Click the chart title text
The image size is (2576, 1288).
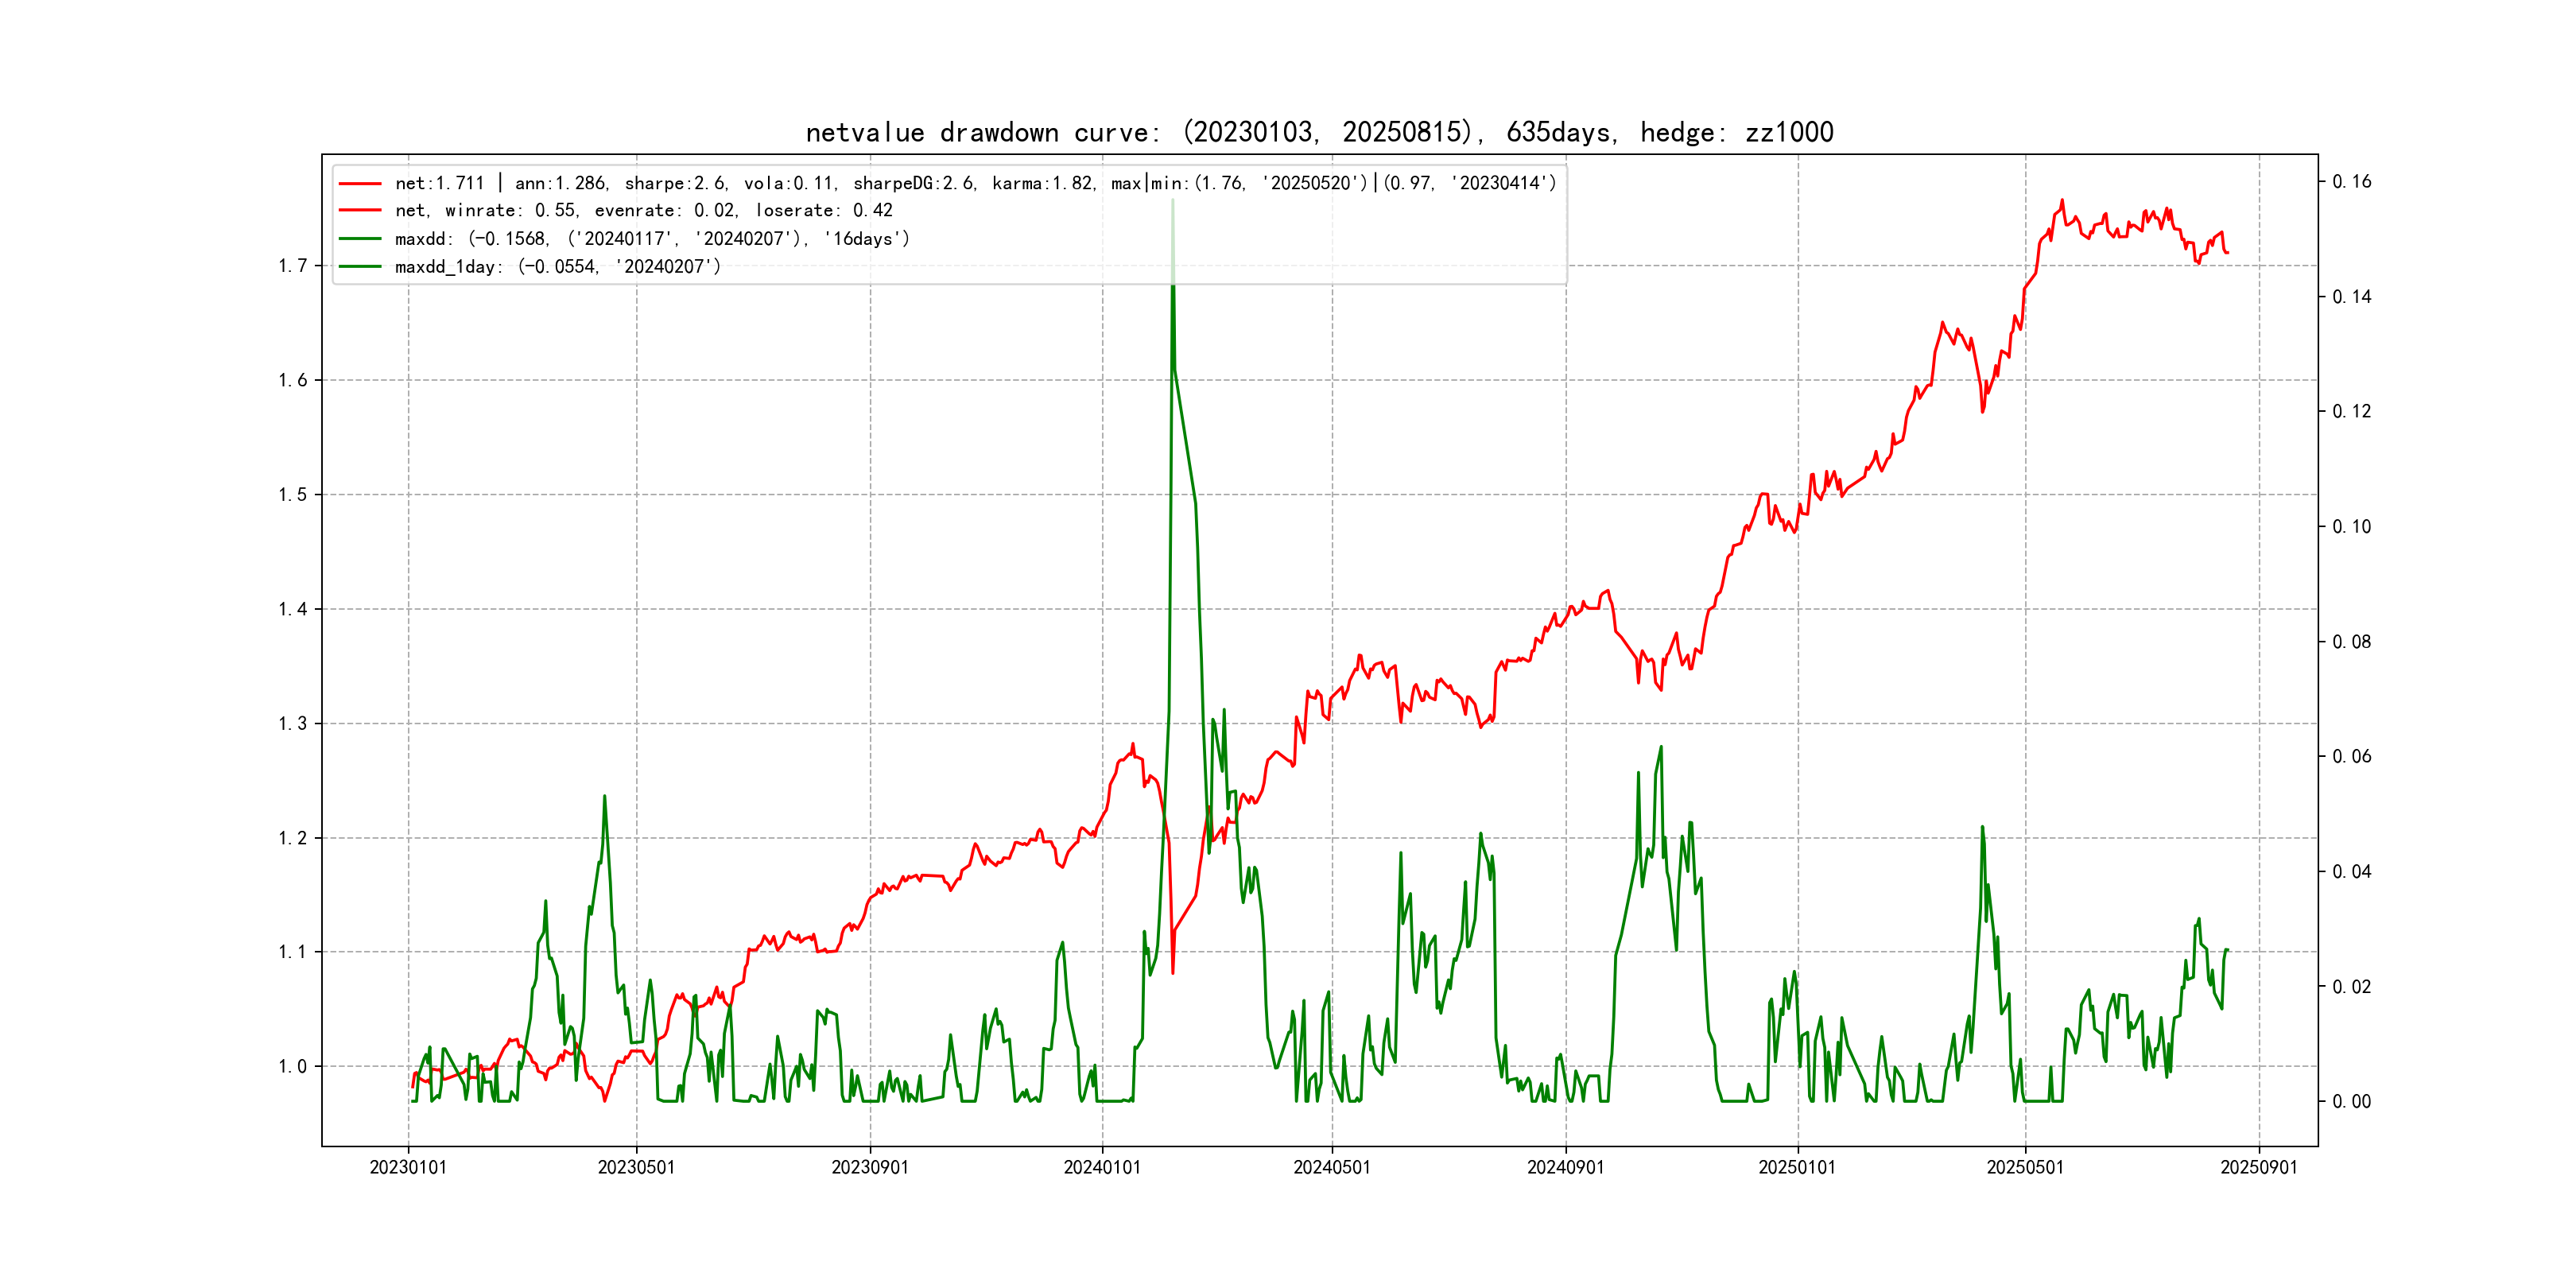click(1319, 132)
